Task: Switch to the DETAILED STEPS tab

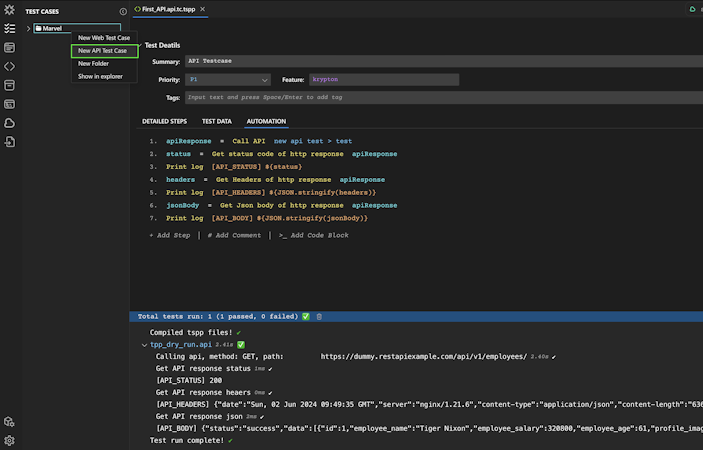Action: coord(164,121)
